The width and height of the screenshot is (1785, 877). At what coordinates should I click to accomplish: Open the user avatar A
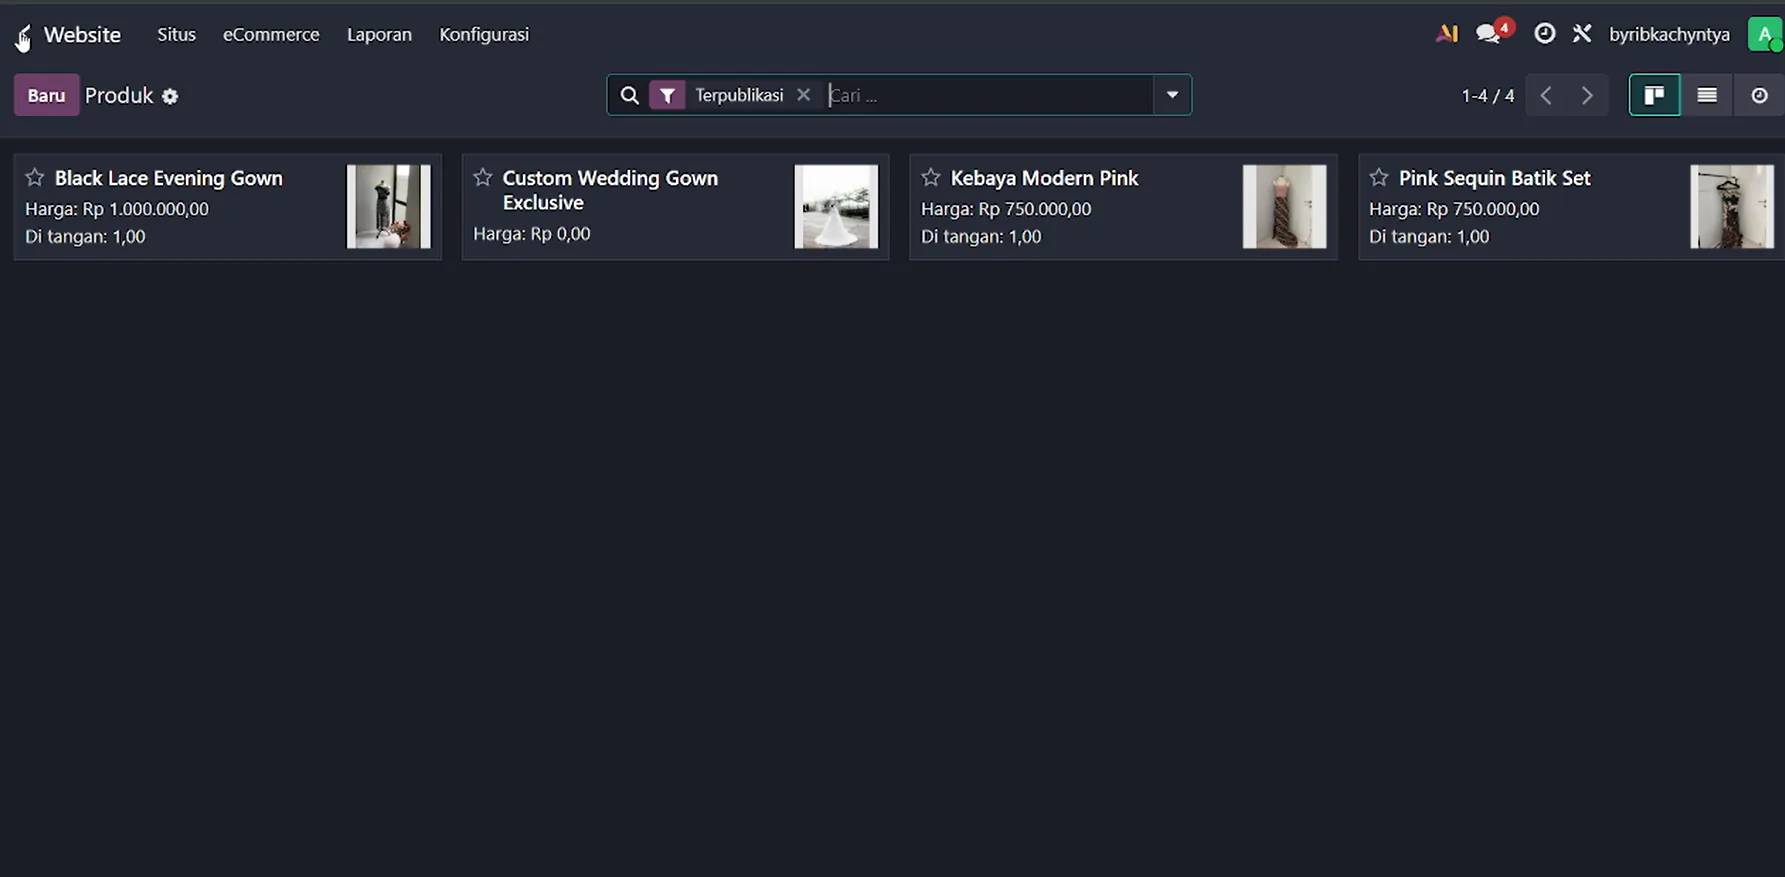click(1764, 34)
